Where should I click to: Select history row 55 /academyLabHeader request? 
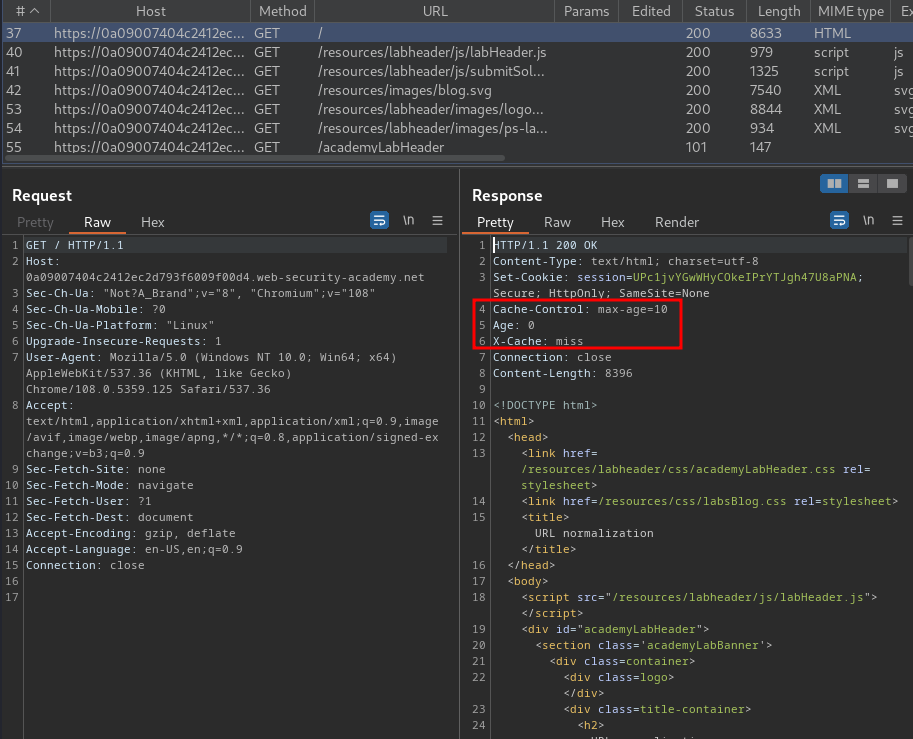tap(456, 147)
